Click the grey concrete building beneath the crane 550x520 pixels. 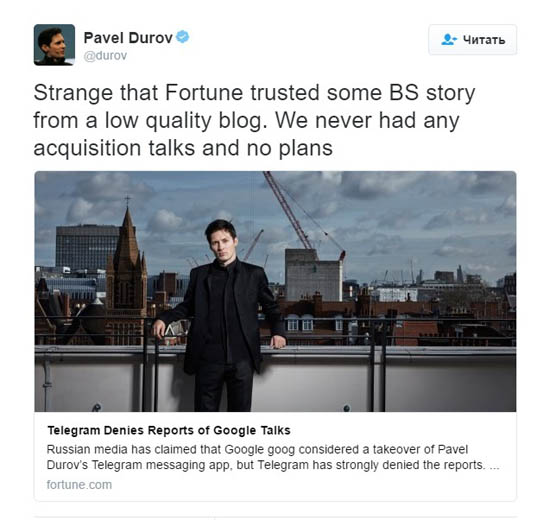tap(313, 275)
